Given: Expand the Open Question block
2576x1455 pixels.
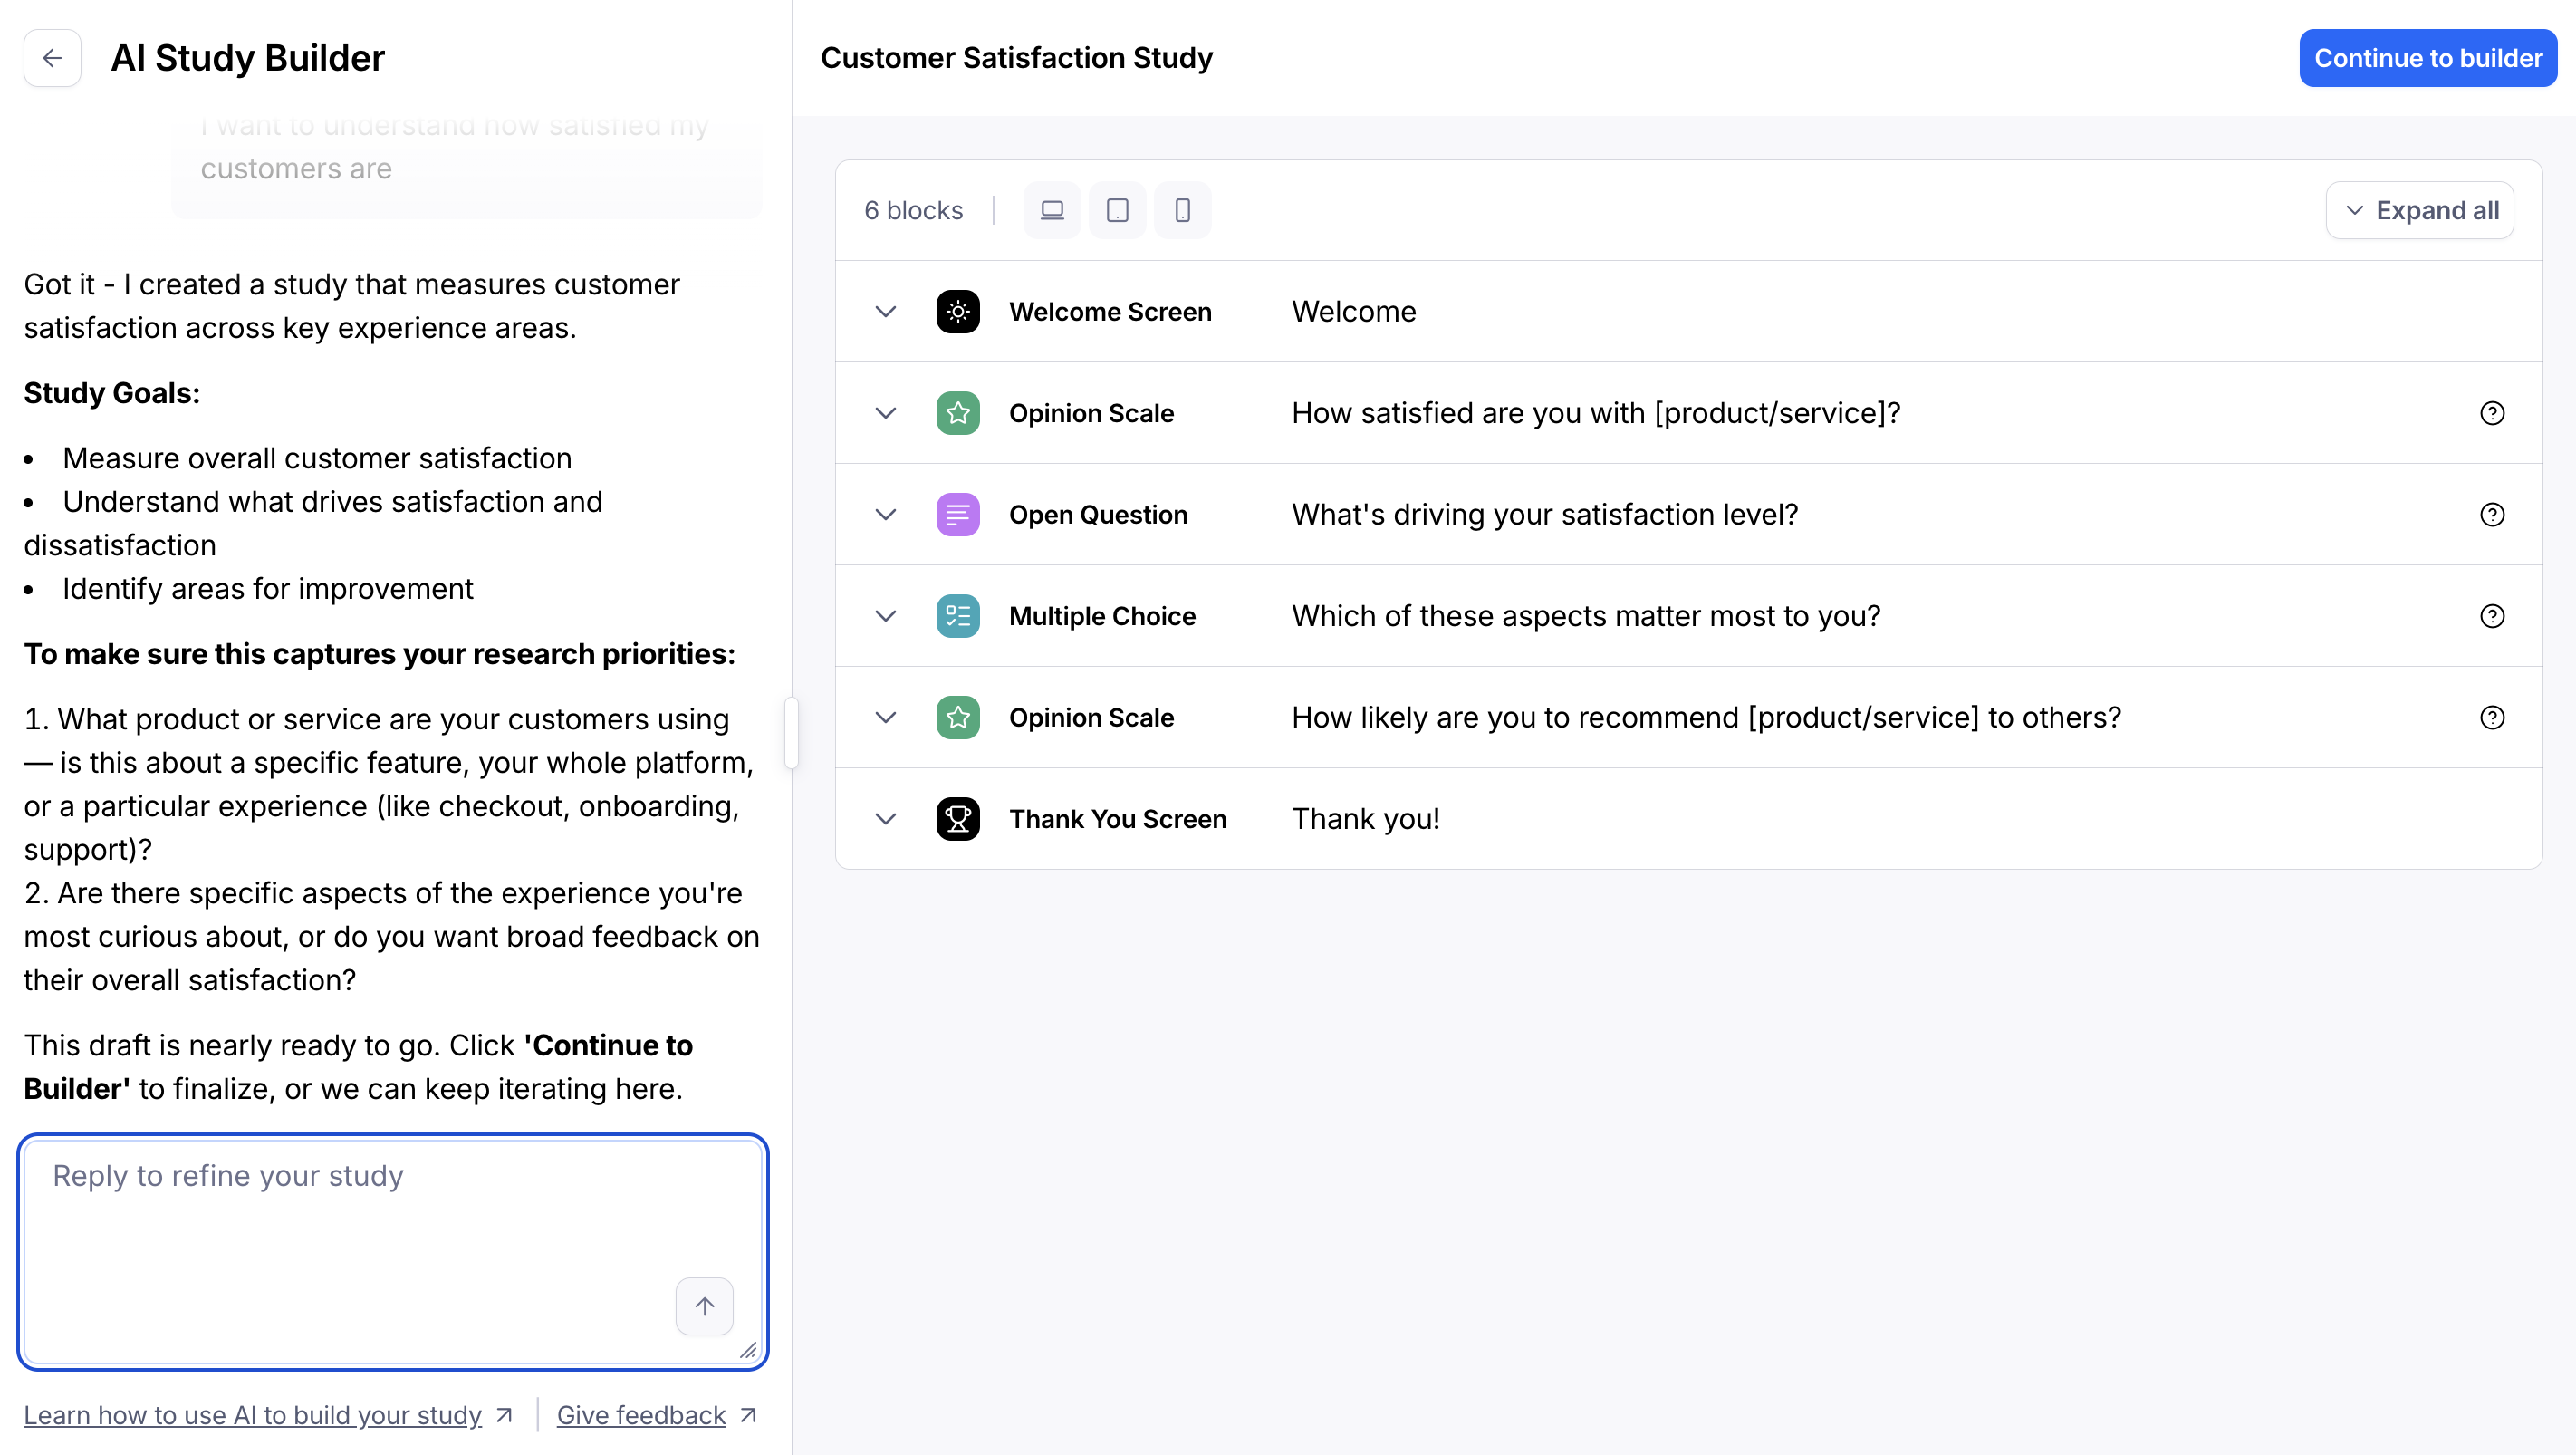Looking at the screenshot, I should tap(885, 514).
